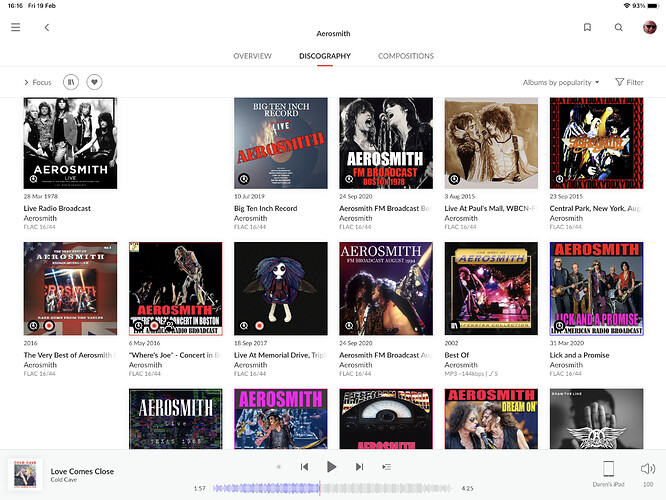This screenshot has height=500, width=666.
Task: Open search with the magnifier icon
Action: 619,27
